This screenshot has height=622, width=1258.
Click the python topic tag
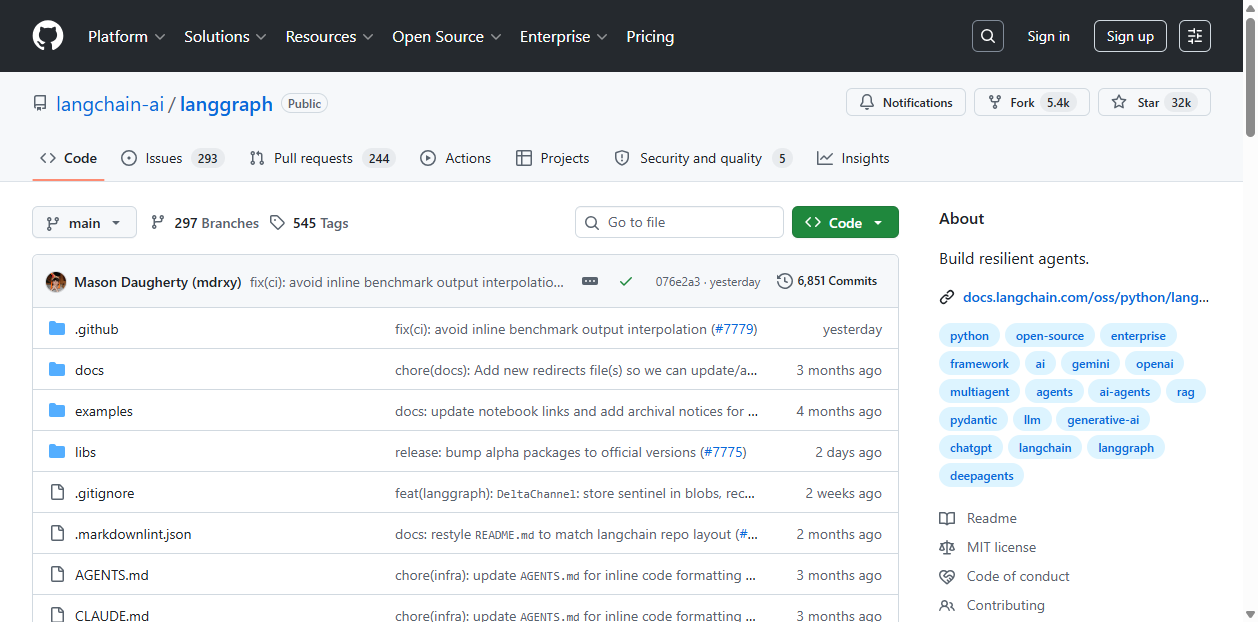pyautogui.click(x=969, y=336)
